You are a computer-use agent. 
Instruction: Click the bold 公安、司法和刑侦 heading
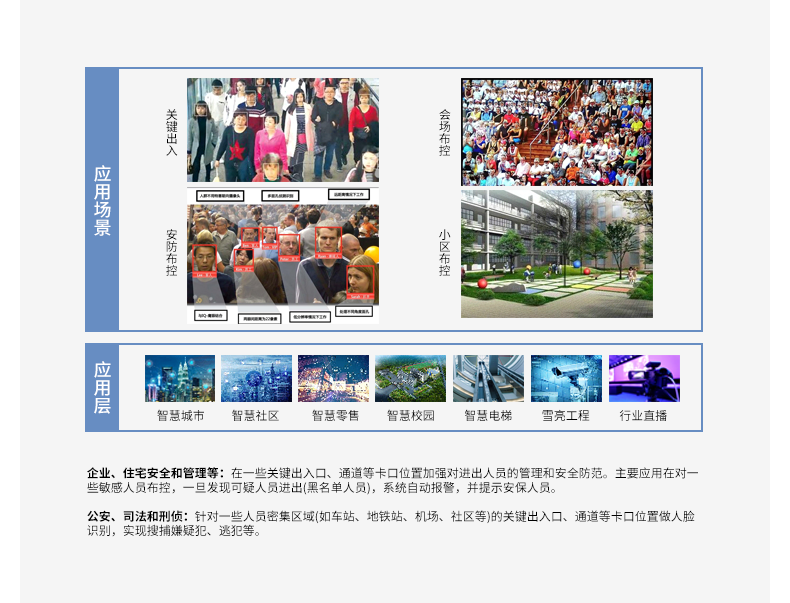[138, 516]
